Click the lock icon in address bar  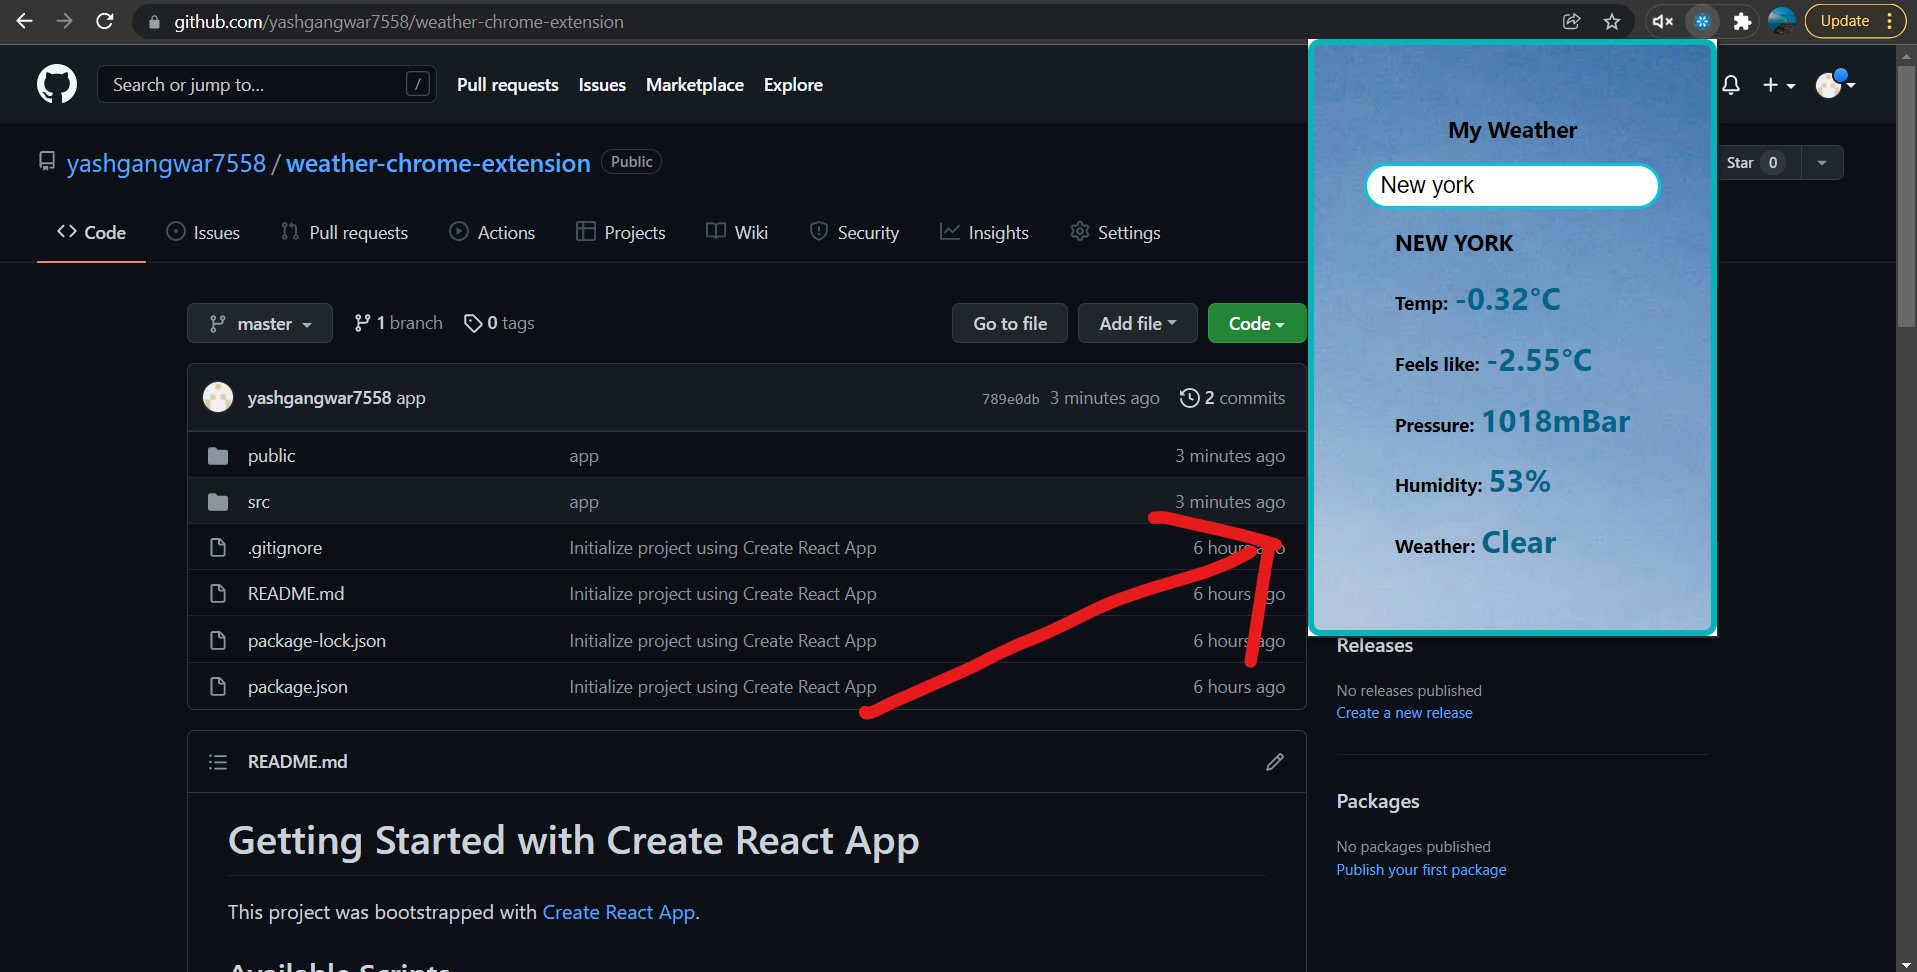tap(154, 22)
